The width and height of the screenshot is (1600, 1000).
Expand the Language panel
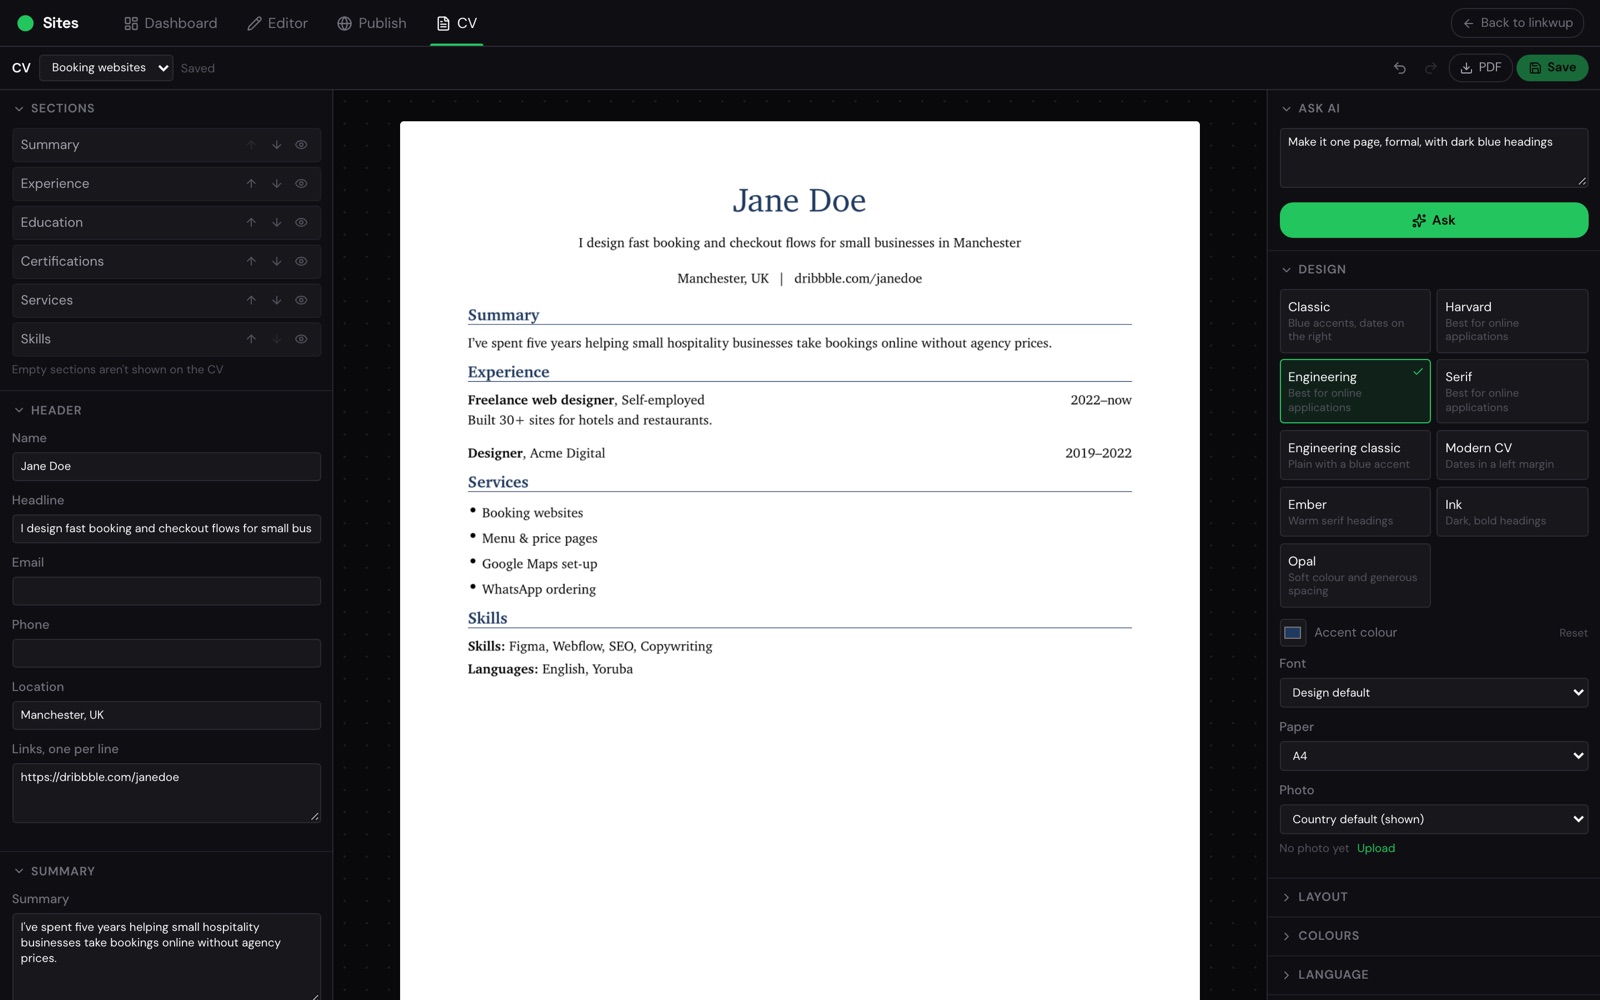[1433, 975]
